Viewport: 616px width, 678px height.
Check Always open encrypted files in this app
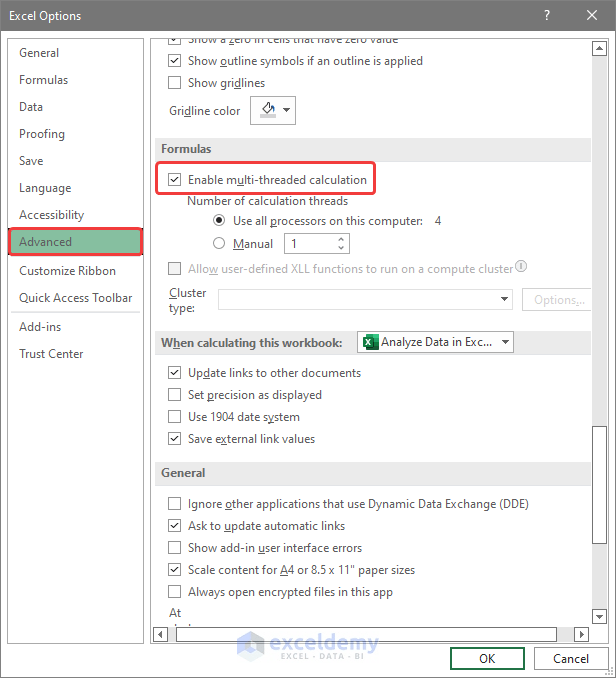pos(175,592)
